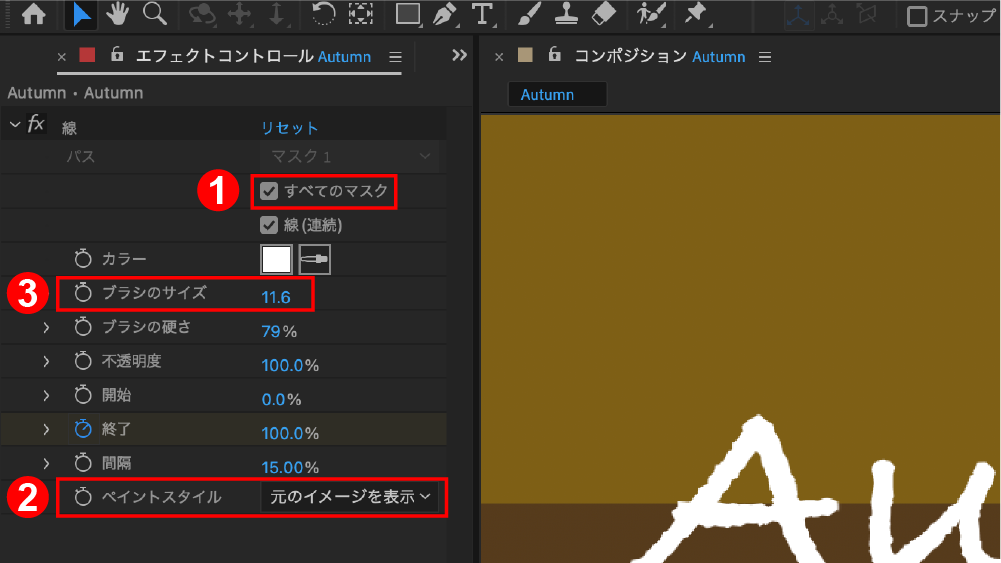
Task: Expand 不透明度 property
Action: (x=46, y=361)
